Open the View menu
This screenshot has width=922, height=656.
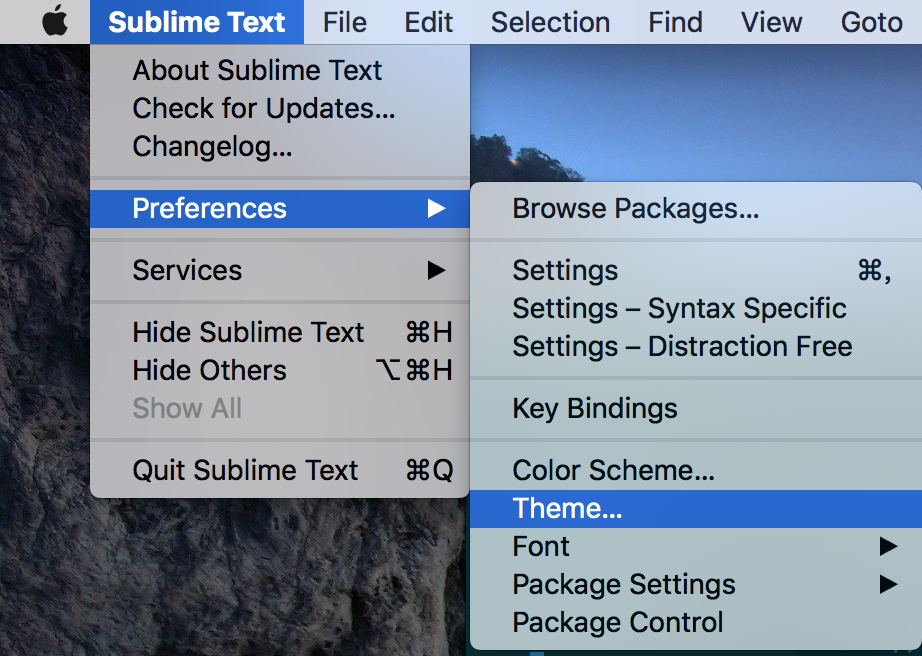tap(772, 22)
